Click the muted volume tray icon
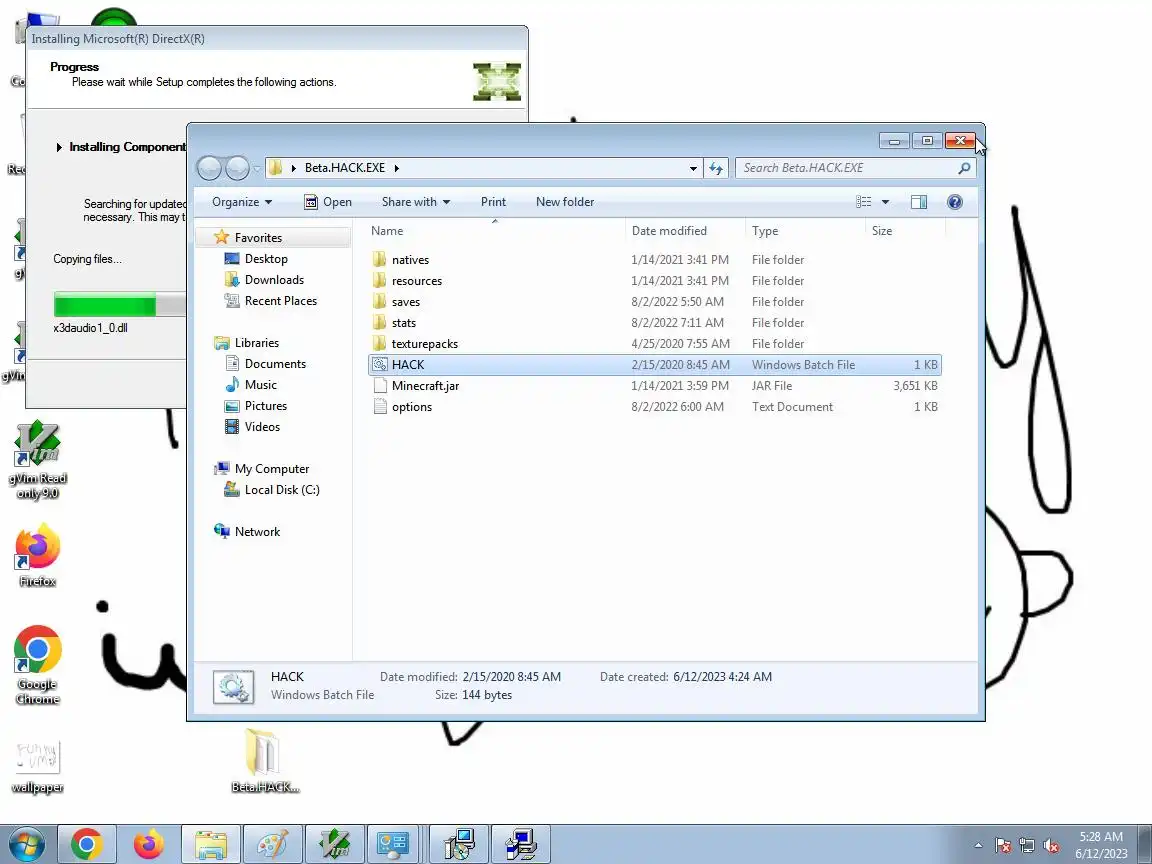This screenshot has width=1152, height=864. (1051, 846)
